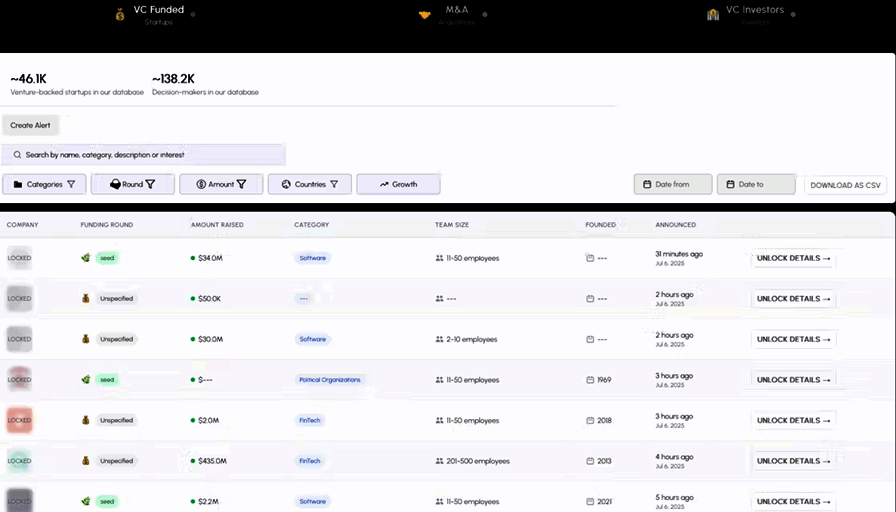This screenshot has height=512, width=896.
Task: Click the bank building icon beside VC Investors
Action: coord(713,15)
